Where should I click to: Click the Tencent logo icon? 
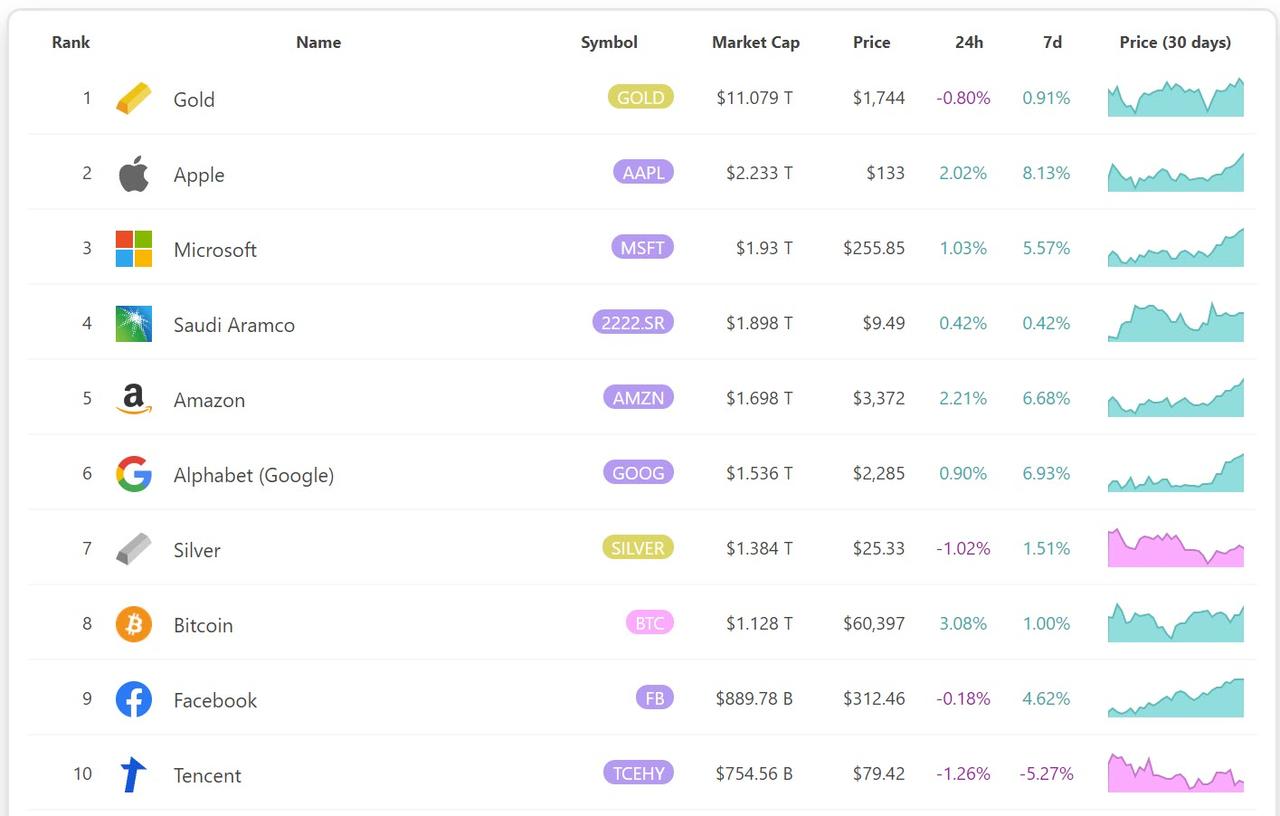click(x=133, y=775)
